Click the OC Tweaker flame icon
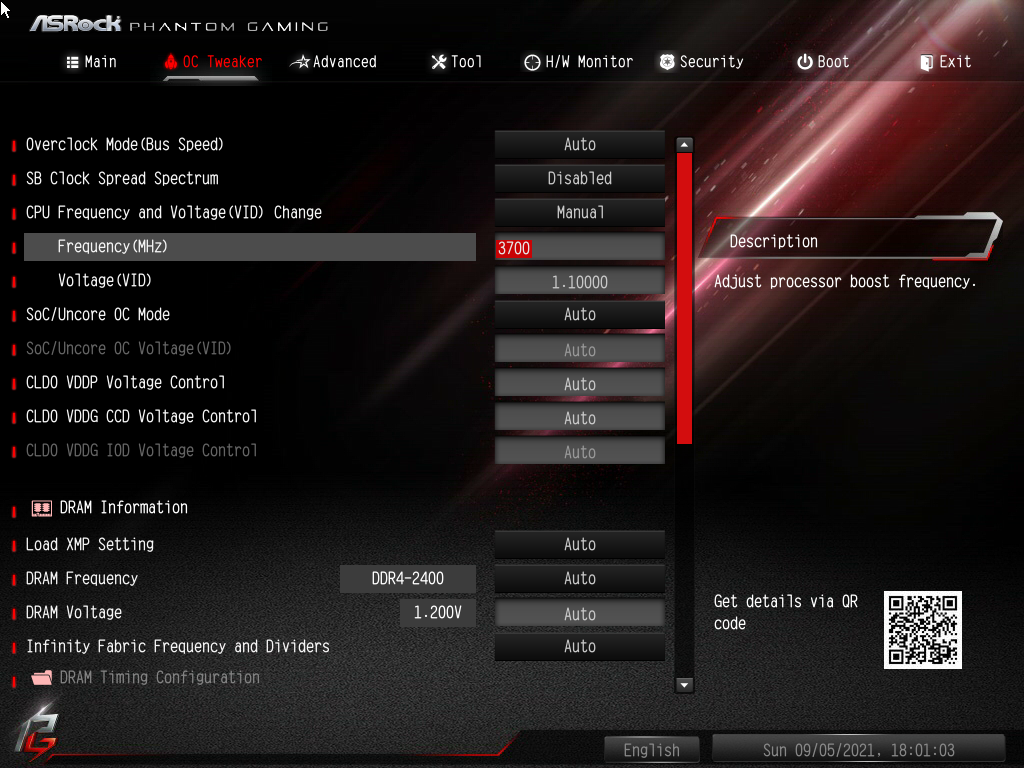This screenshot has width=1024, height=768. [x=172, y=60]
